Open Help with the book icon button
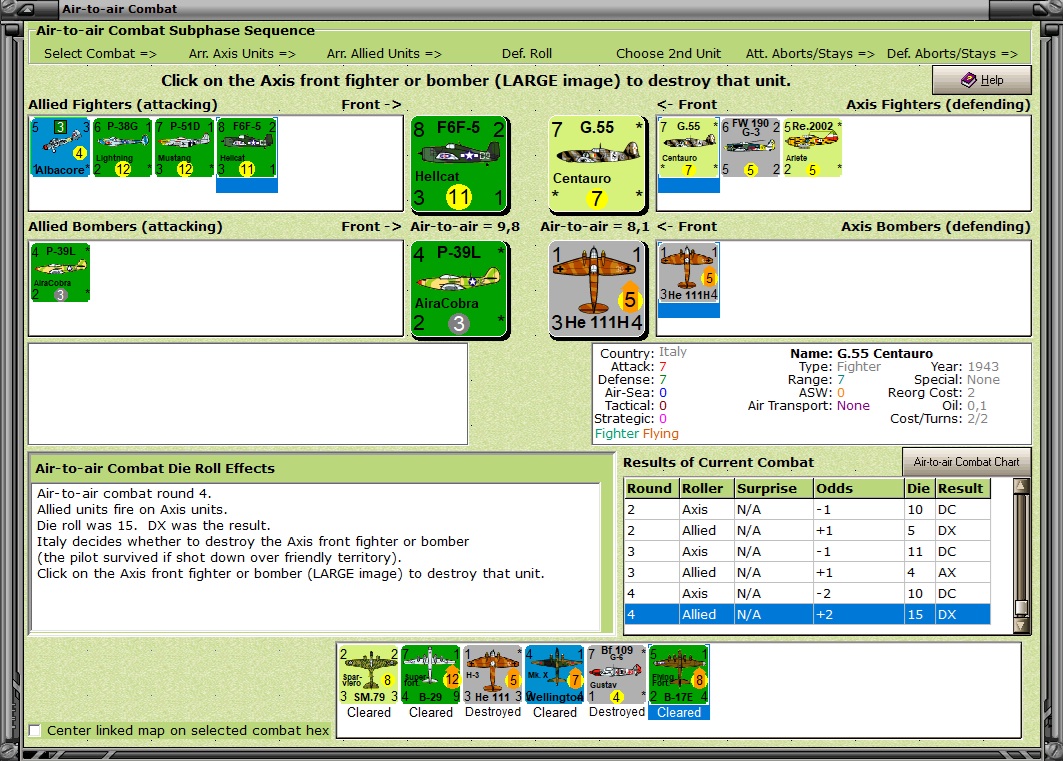 982,80
